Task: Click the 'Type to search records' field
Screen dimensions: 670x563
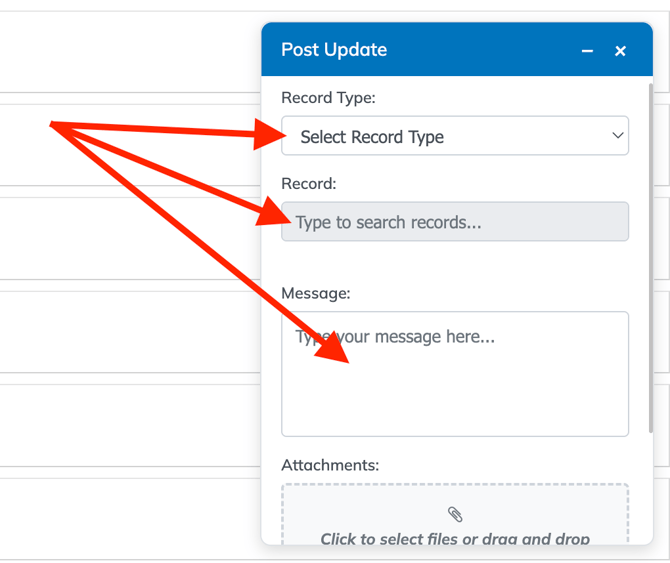Action: click(x=455, y=222)
